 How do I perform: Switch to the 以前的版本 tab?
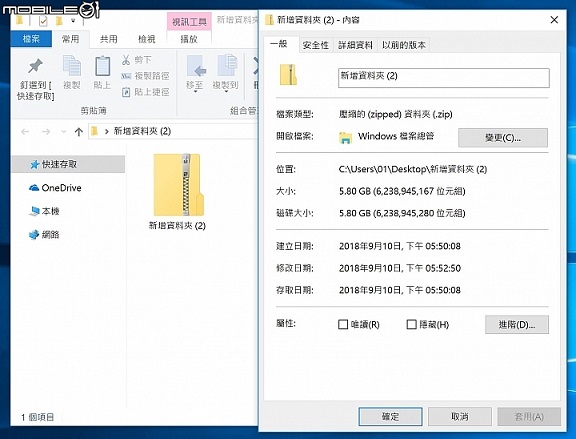point(403,45)
